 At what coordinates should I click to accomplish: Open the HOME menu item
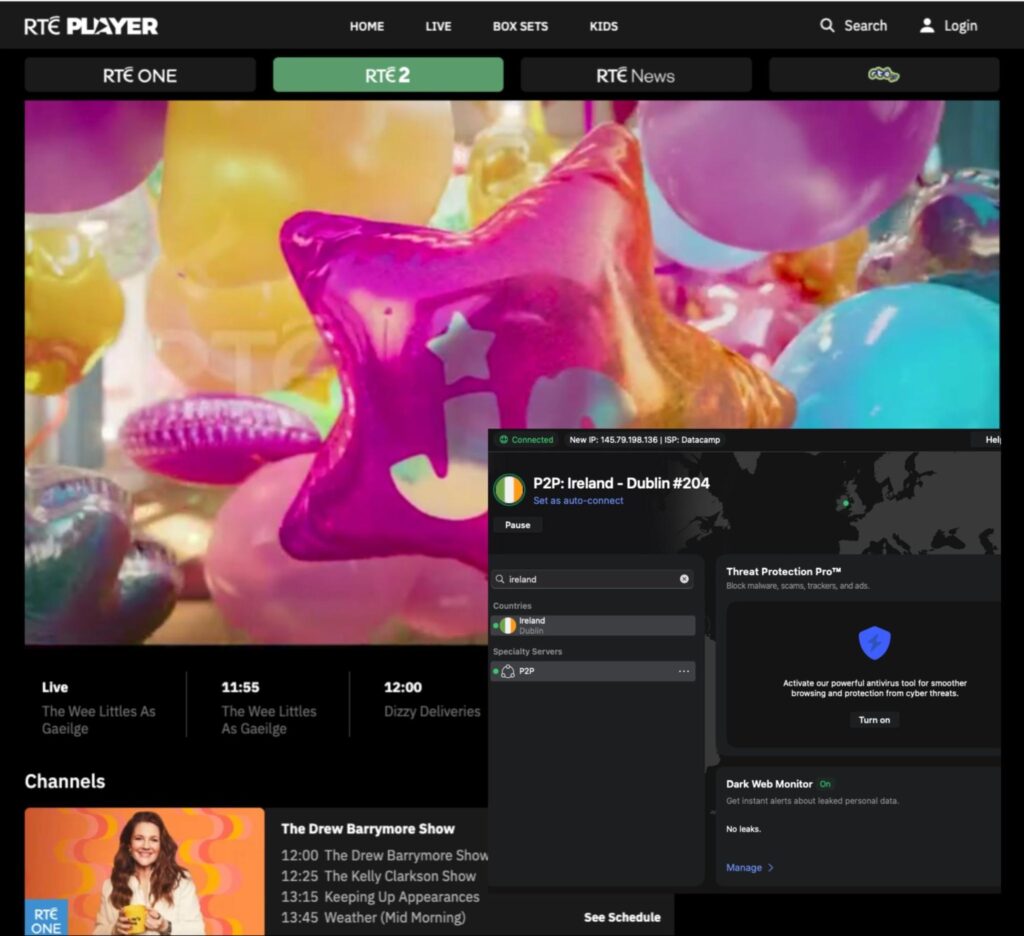point(367,26)
